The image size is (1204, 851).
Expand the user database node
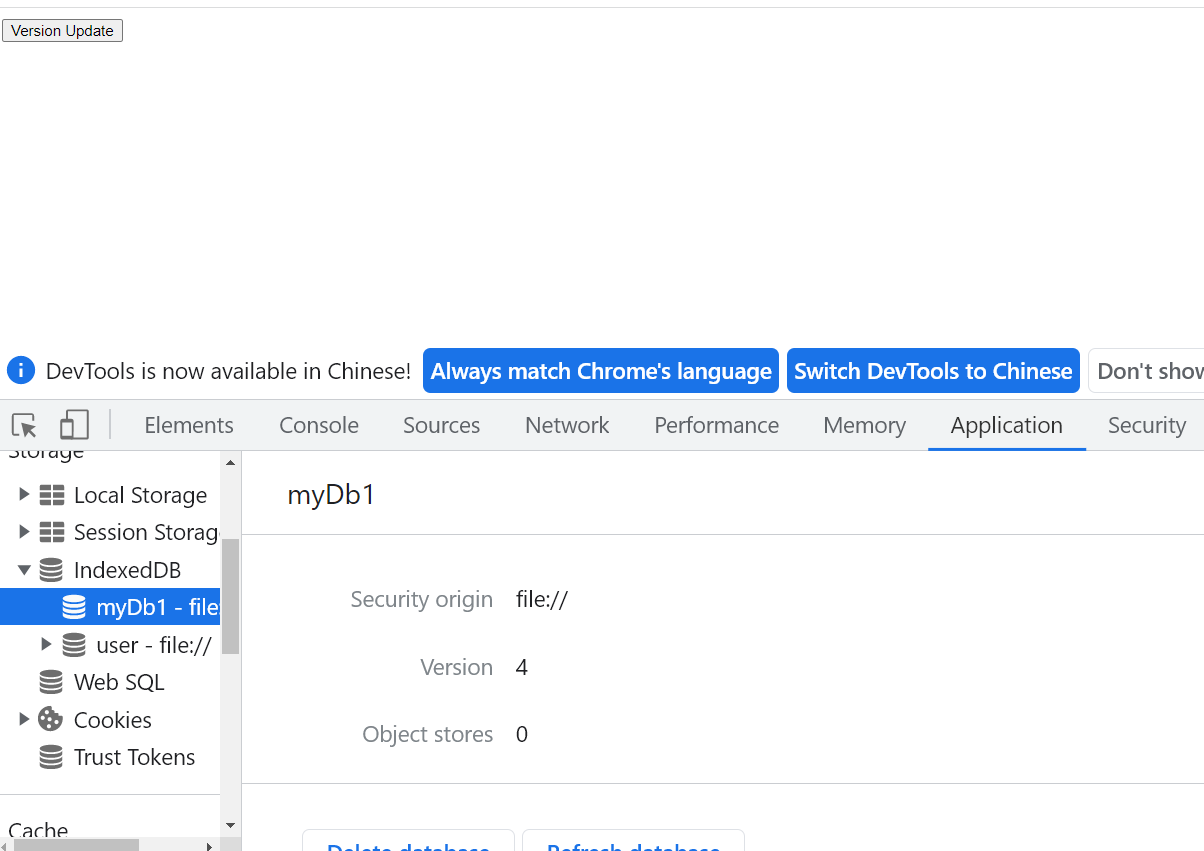click(x=46, y=645)
